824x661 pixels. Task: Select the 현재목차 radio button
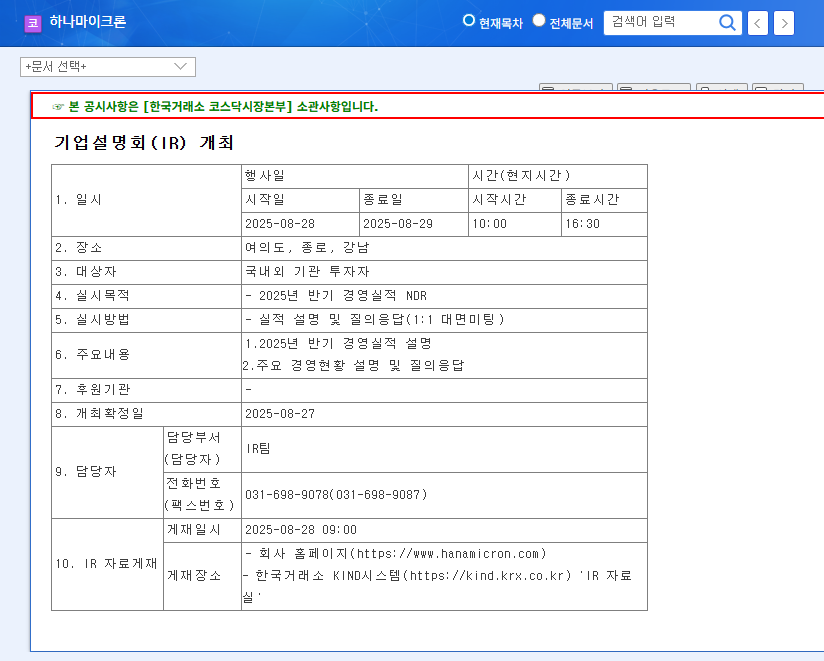click(x=468, y=20)
